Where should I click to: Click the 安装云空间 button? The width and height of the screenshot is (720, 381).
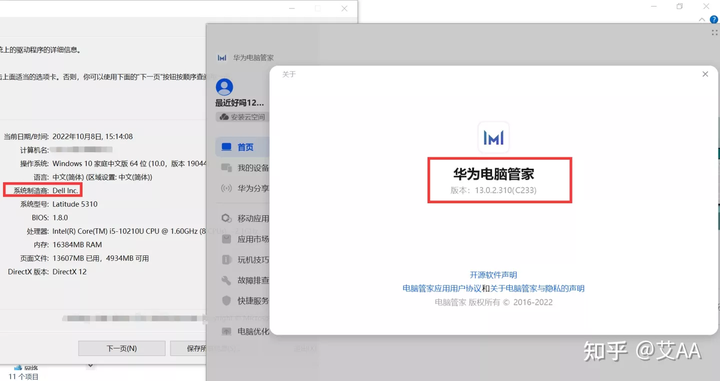click(242, 117)
